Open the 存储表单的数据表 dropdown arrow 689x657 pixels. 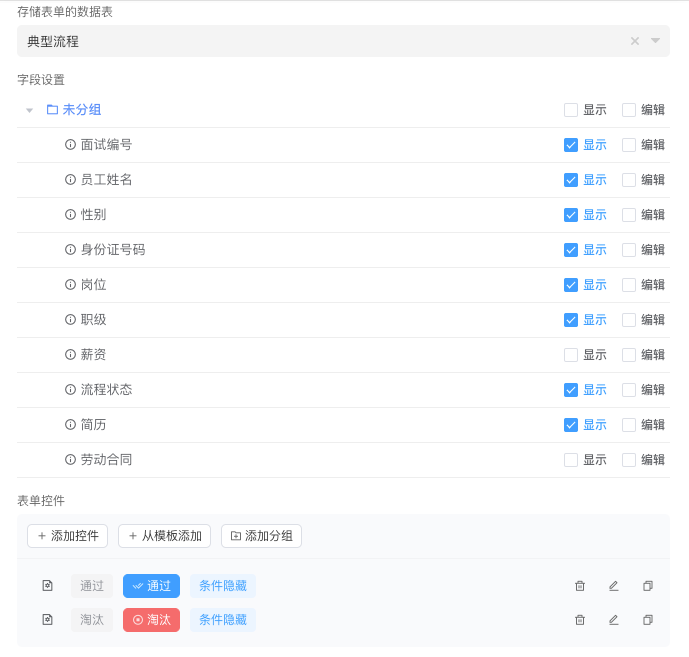click(656, 41)
